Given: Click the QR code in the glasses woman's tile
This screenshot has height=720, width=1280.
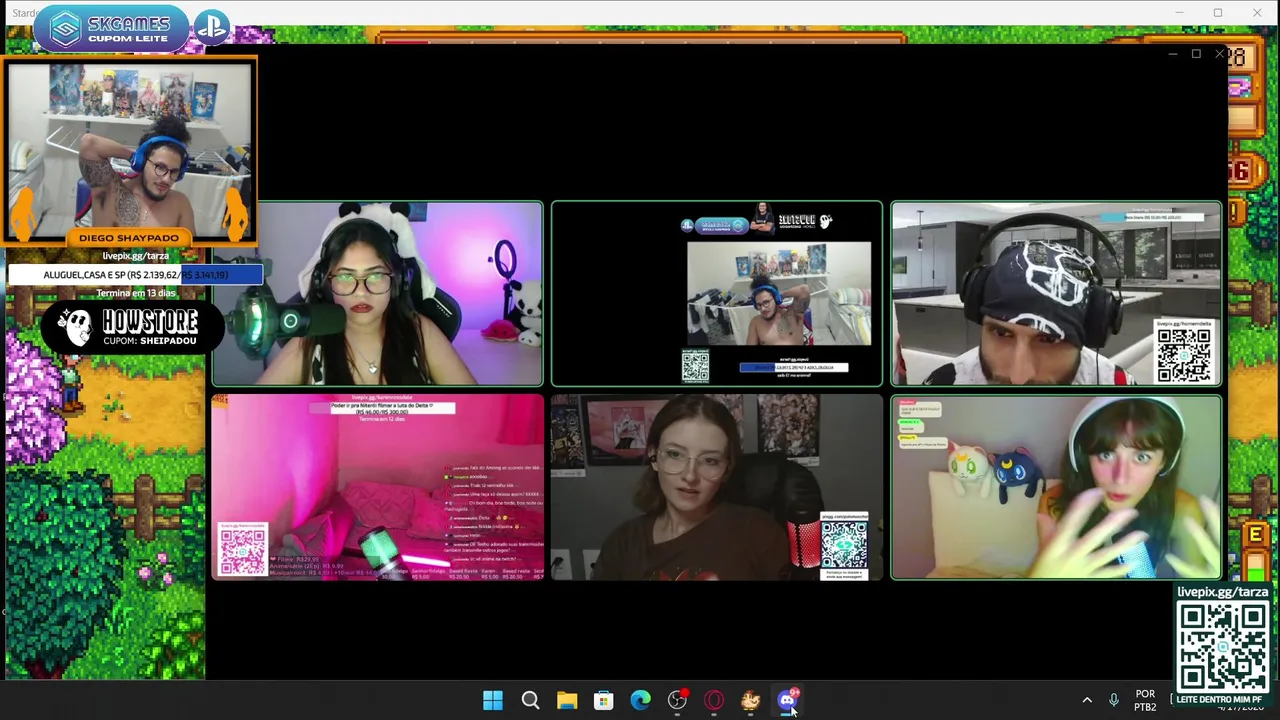Looking at the screenshot, I should (x=844, y=545).
